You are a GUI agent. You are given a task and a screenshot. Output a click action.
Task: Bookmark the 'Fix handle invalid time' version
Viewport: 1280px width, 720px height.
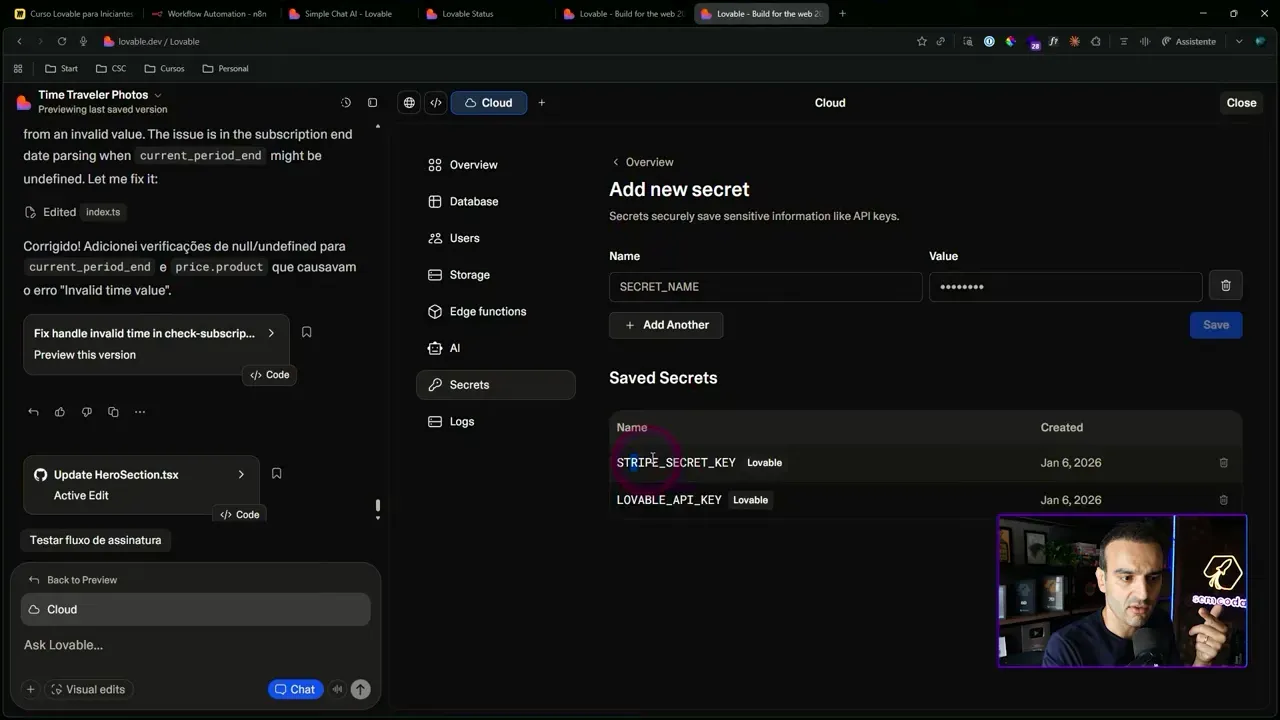pos(306,331)
